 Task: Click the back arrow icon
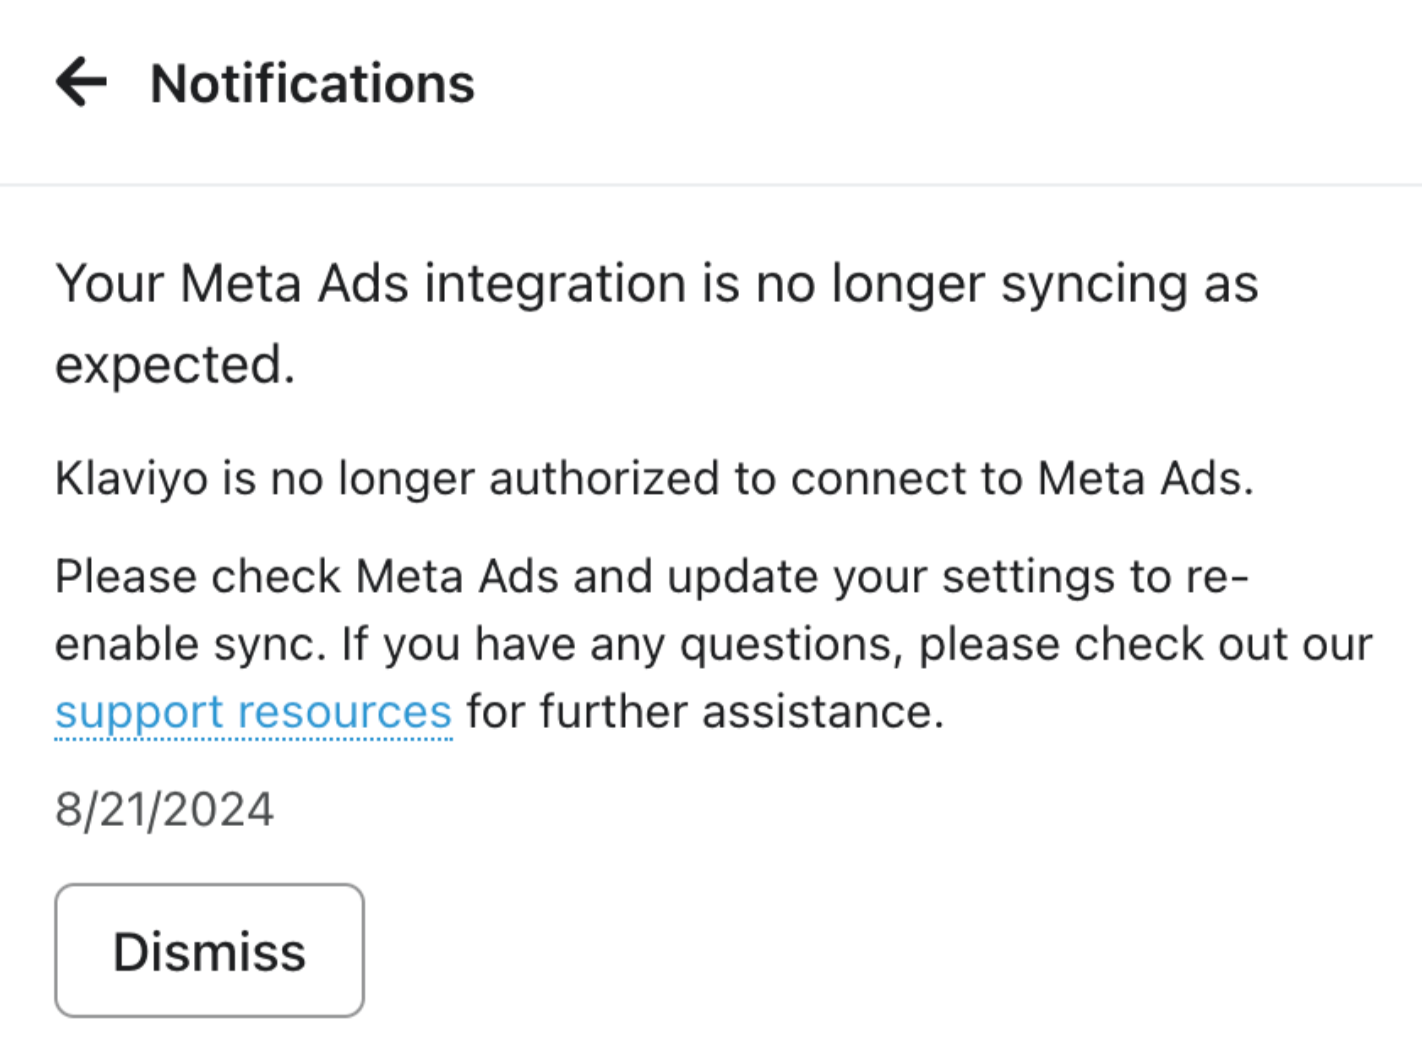81,82
